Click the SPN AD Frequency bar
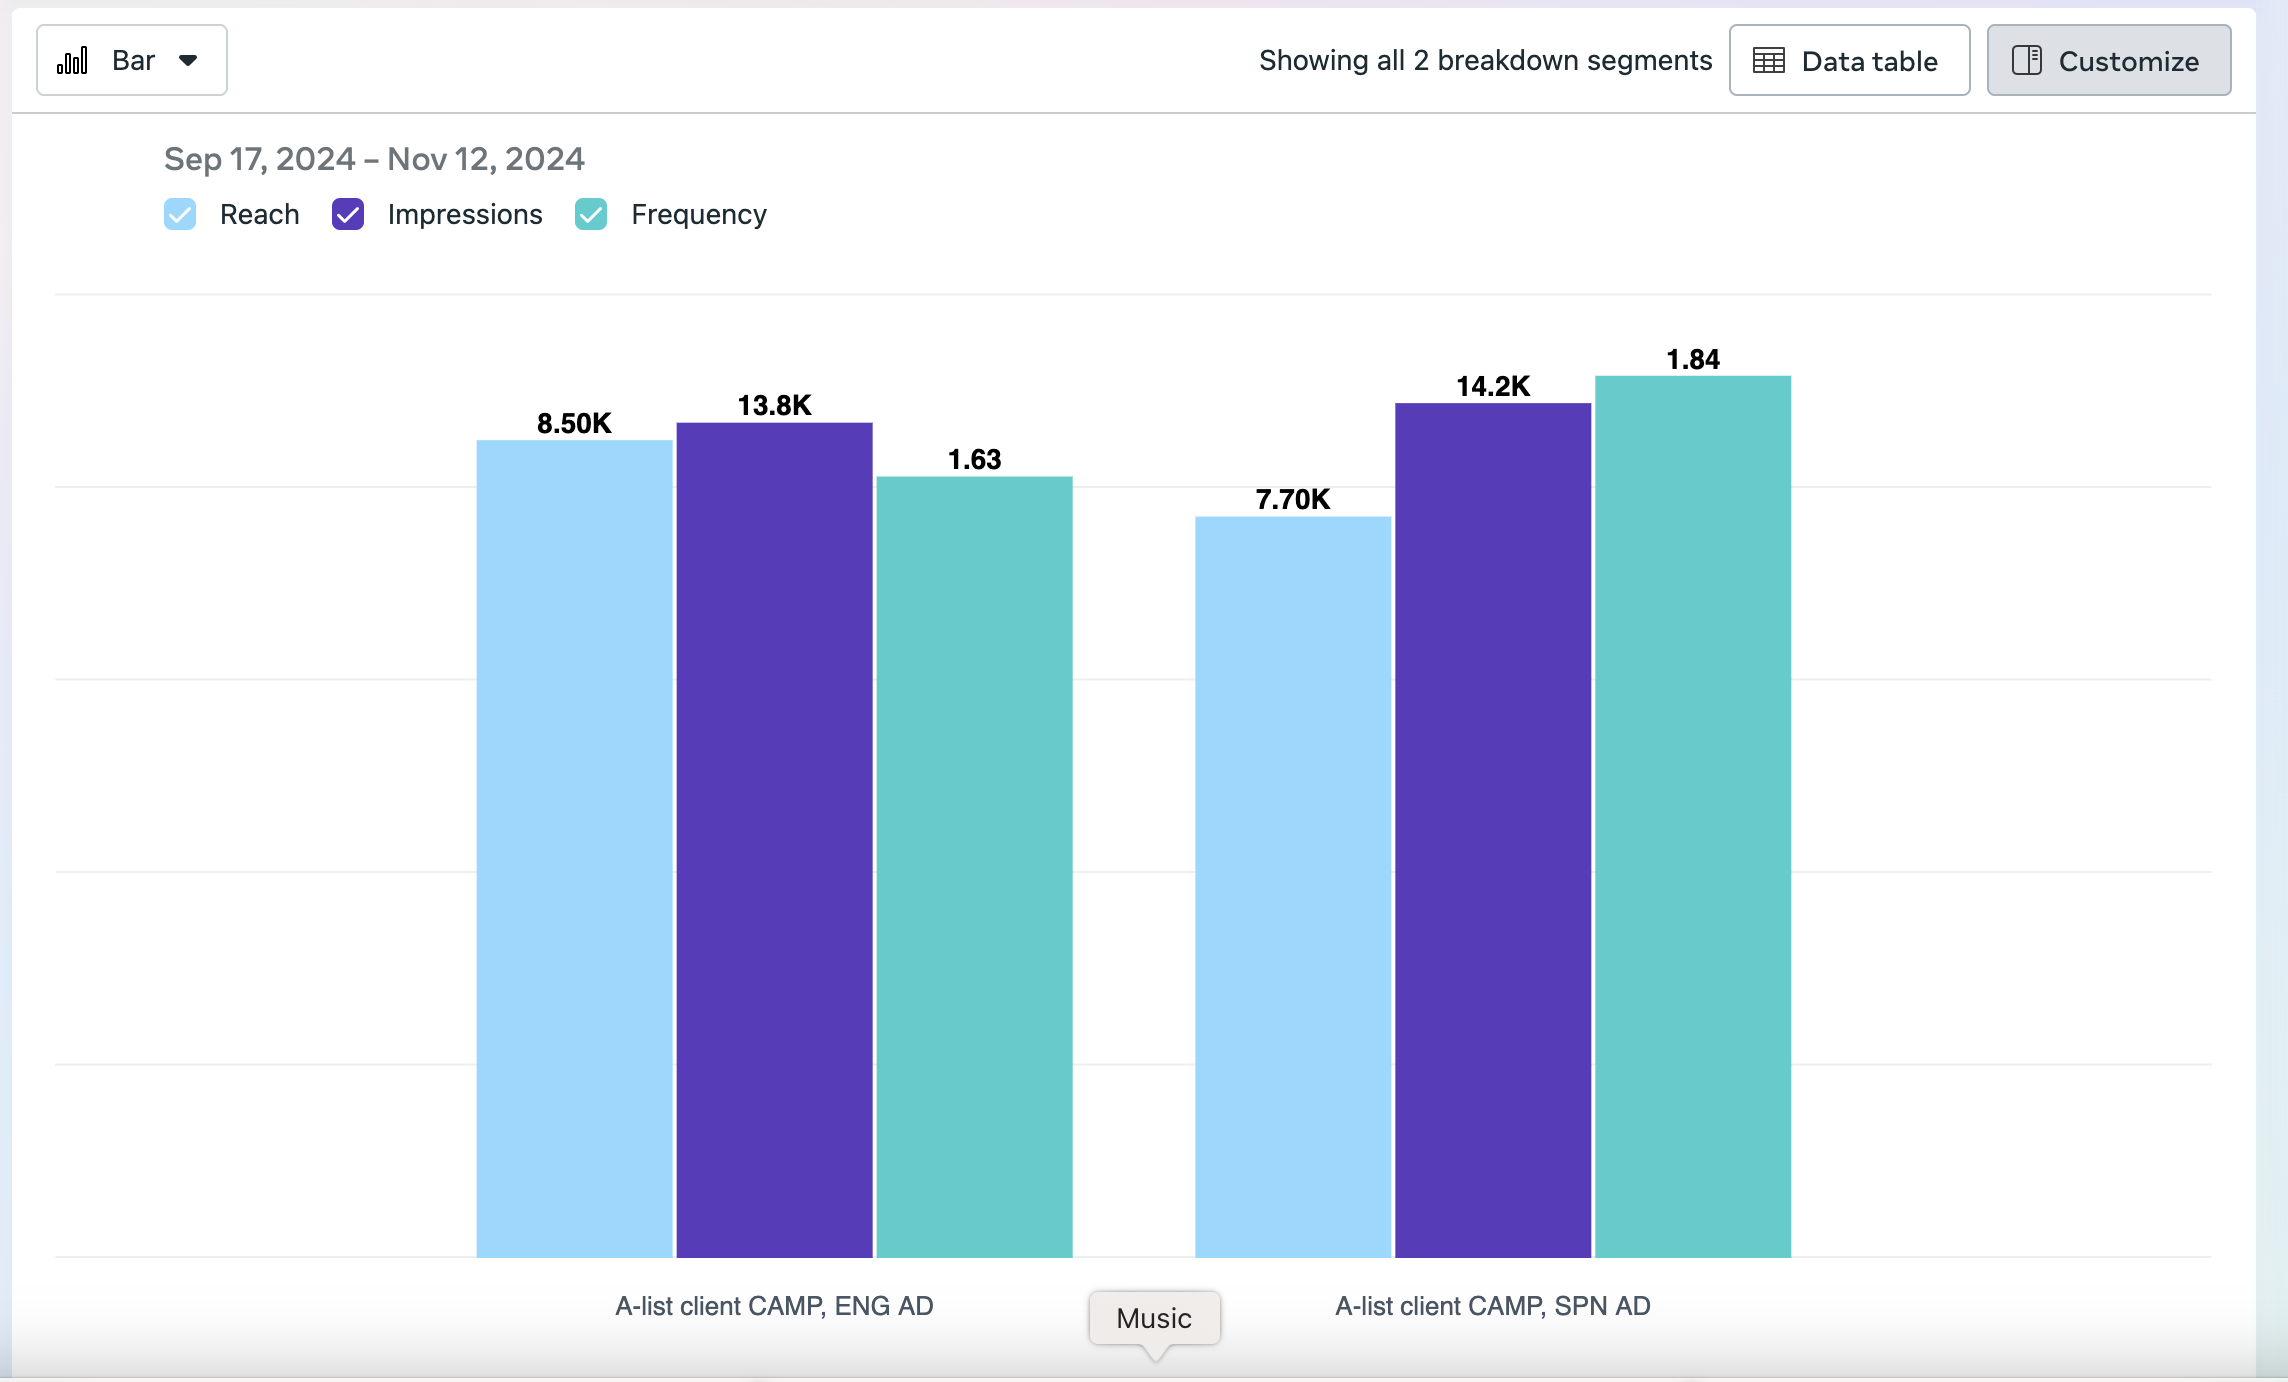This screenshot has height=1382, width=2288. point(1692,816)
